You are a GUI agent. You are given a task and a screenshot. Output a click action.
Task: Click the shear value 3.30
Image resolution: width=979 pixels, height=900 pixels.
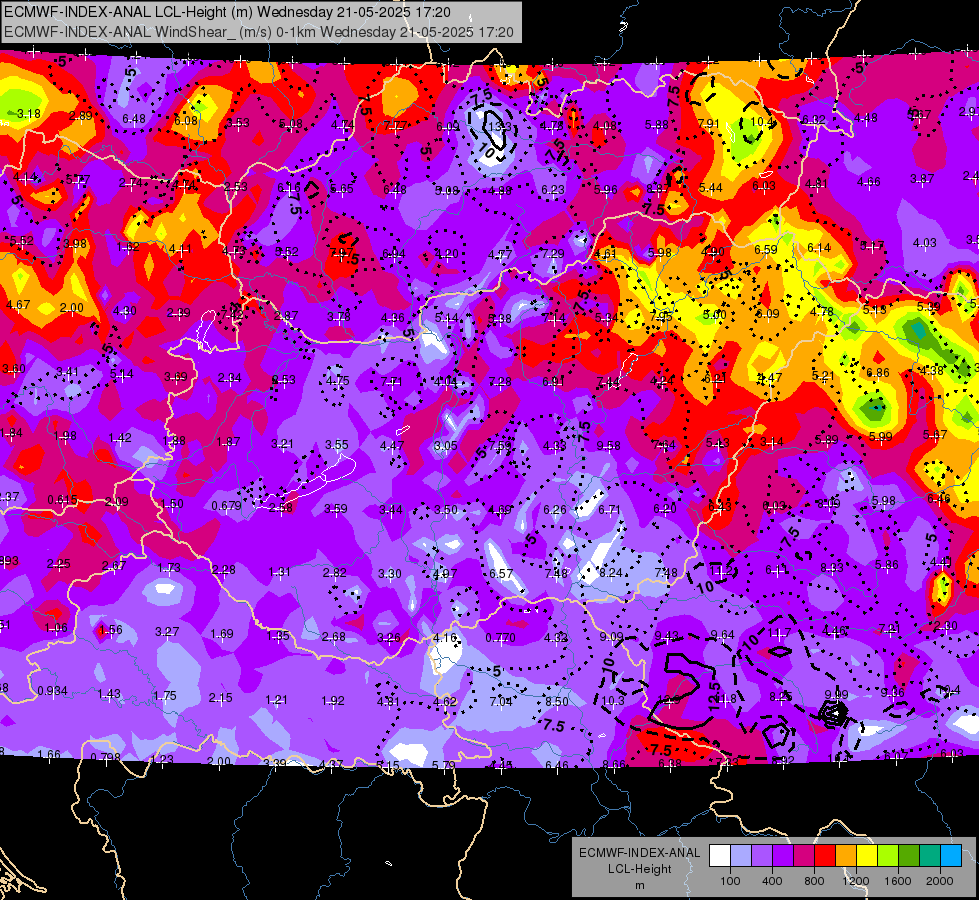390,573
